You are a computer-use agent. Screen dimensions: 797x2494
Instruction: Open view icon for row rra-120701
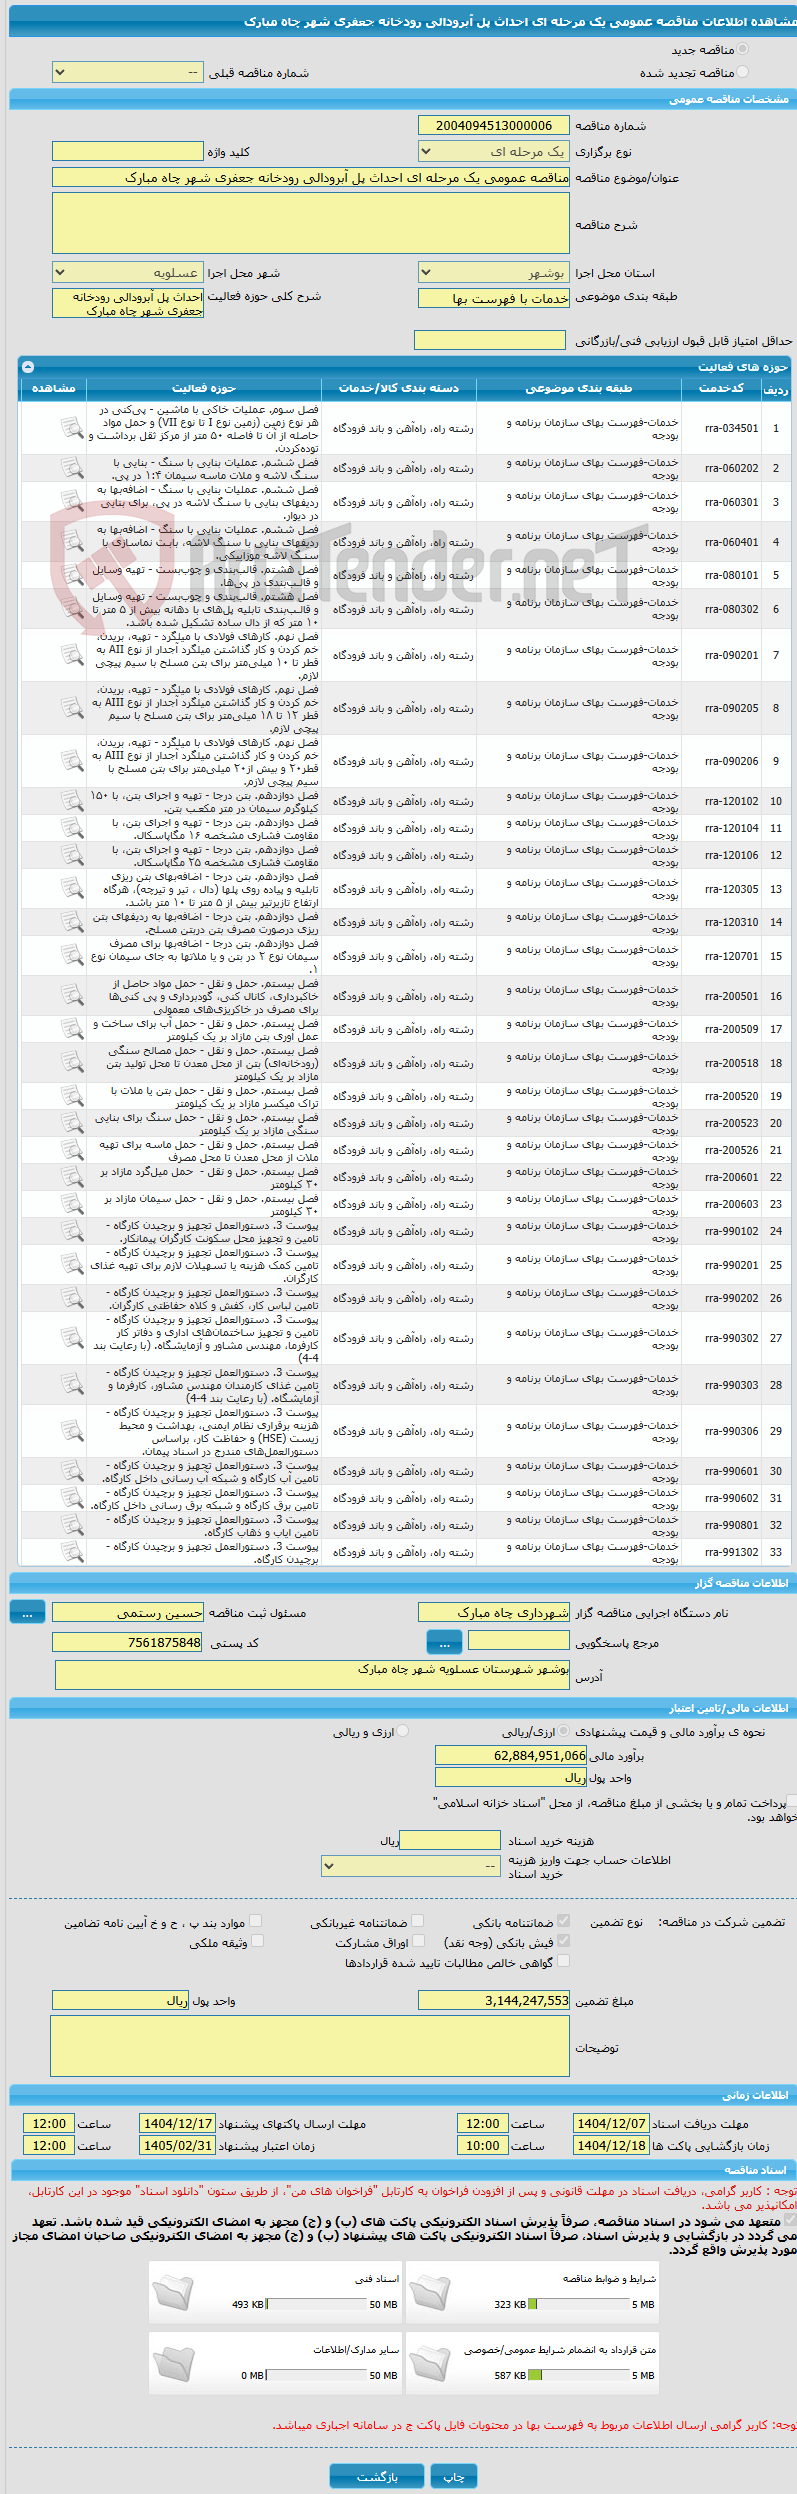[71, 956]
